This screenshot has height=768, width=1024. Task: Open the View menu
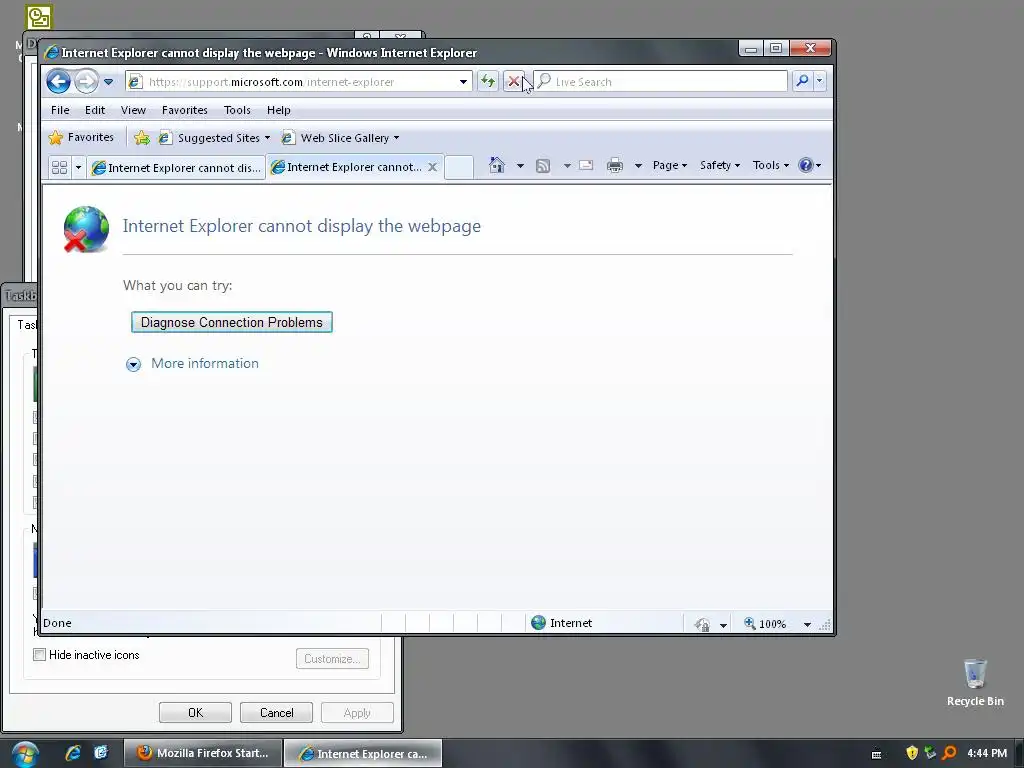(133, 110)
